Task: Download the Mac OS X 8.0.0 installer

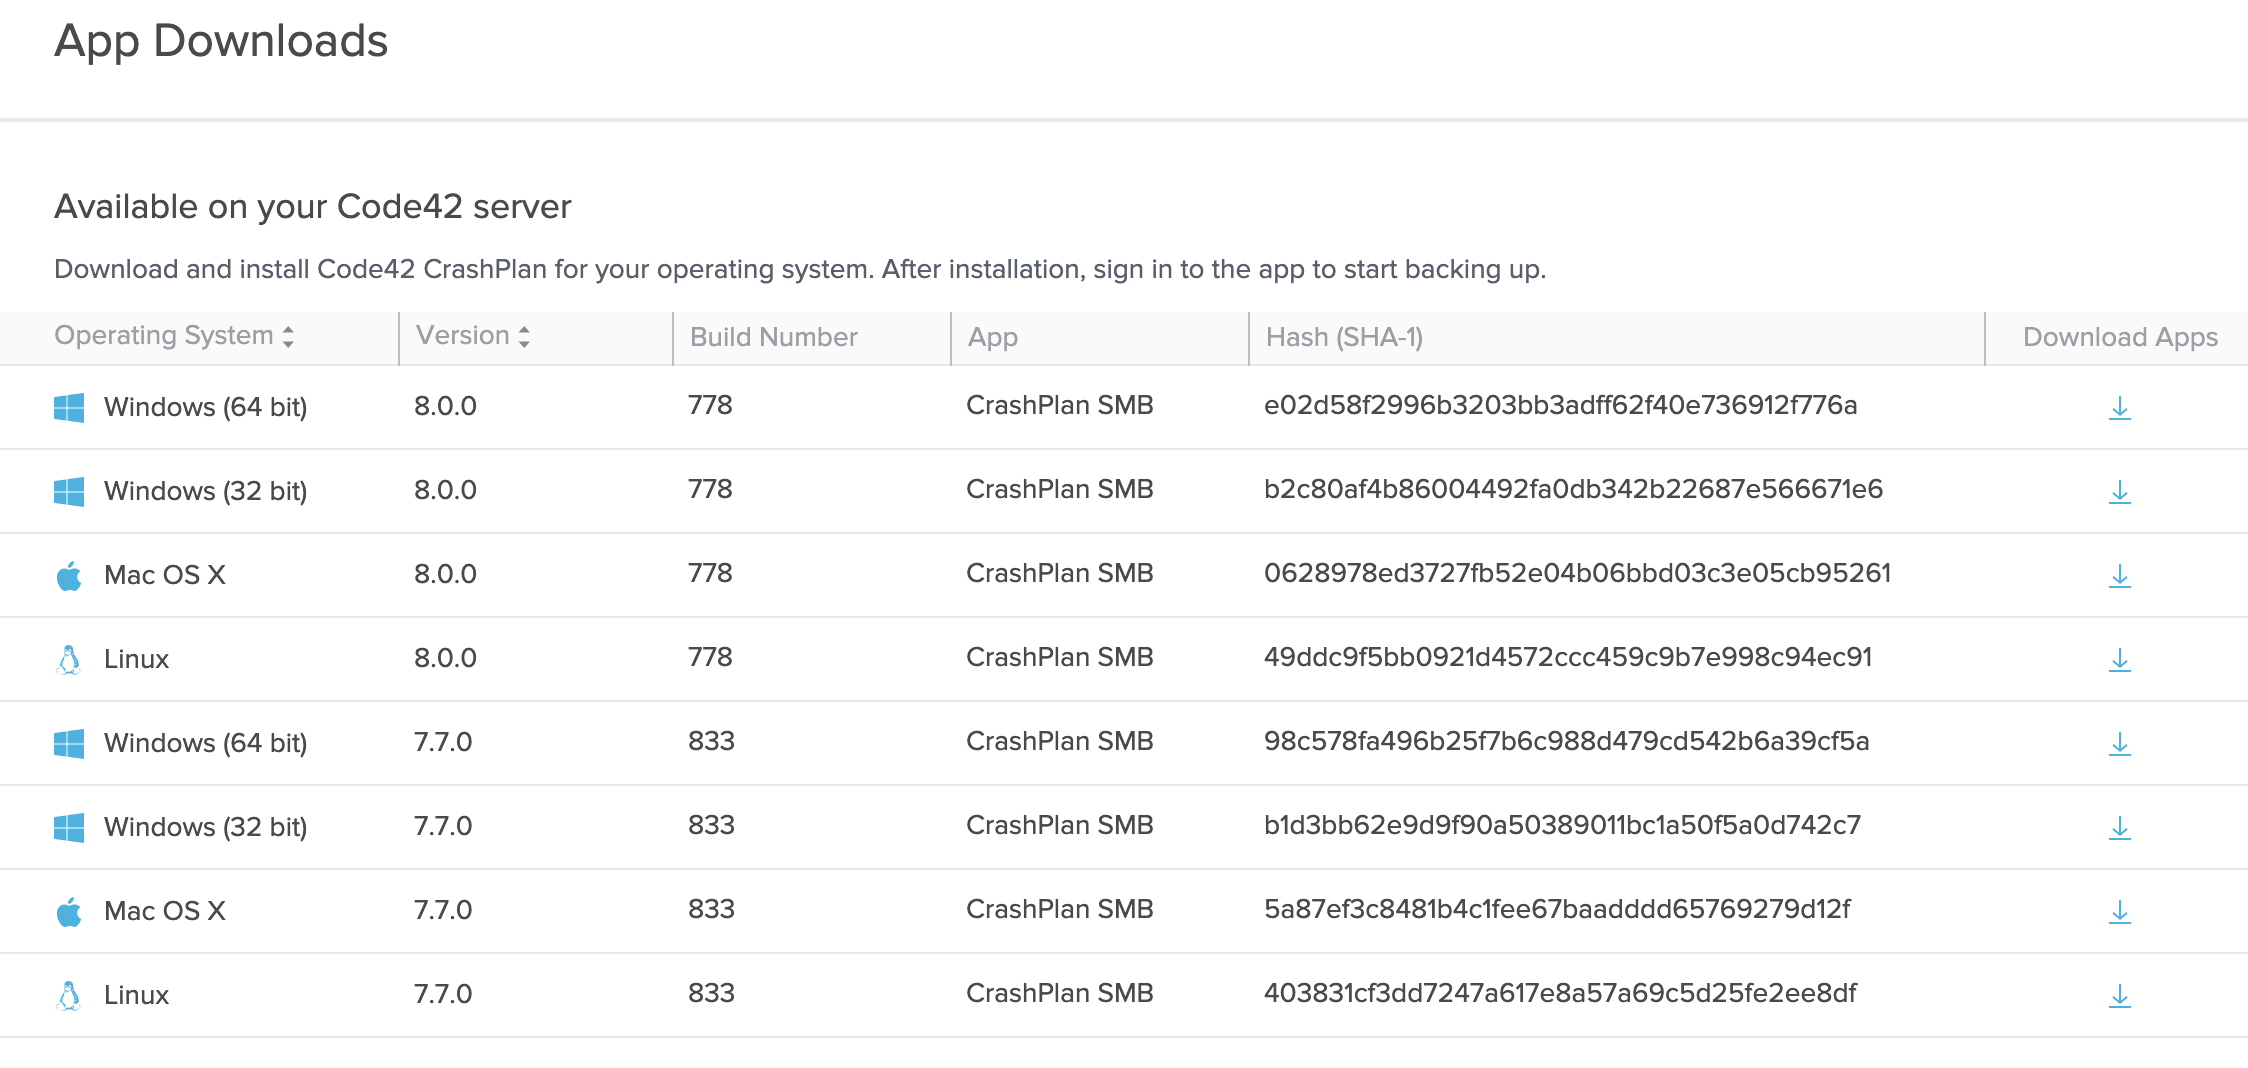Action: point(2119,576)
